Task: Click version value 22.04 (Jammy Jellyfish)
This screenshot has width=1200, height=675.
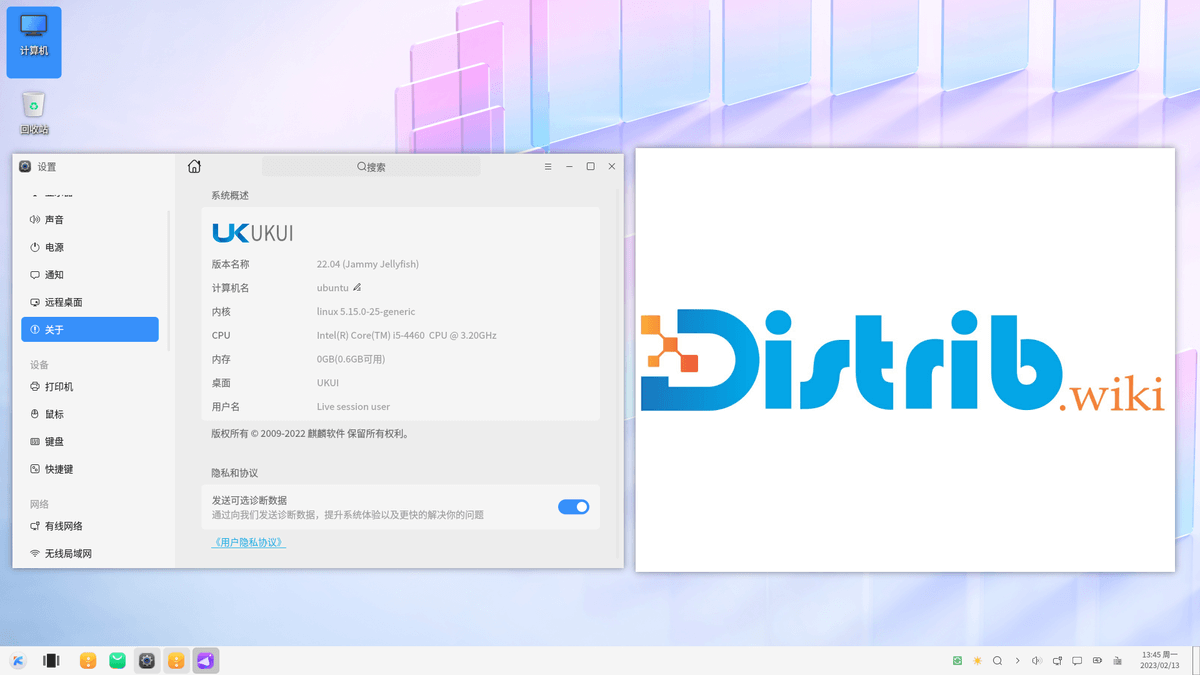Action: pos(368,264)
